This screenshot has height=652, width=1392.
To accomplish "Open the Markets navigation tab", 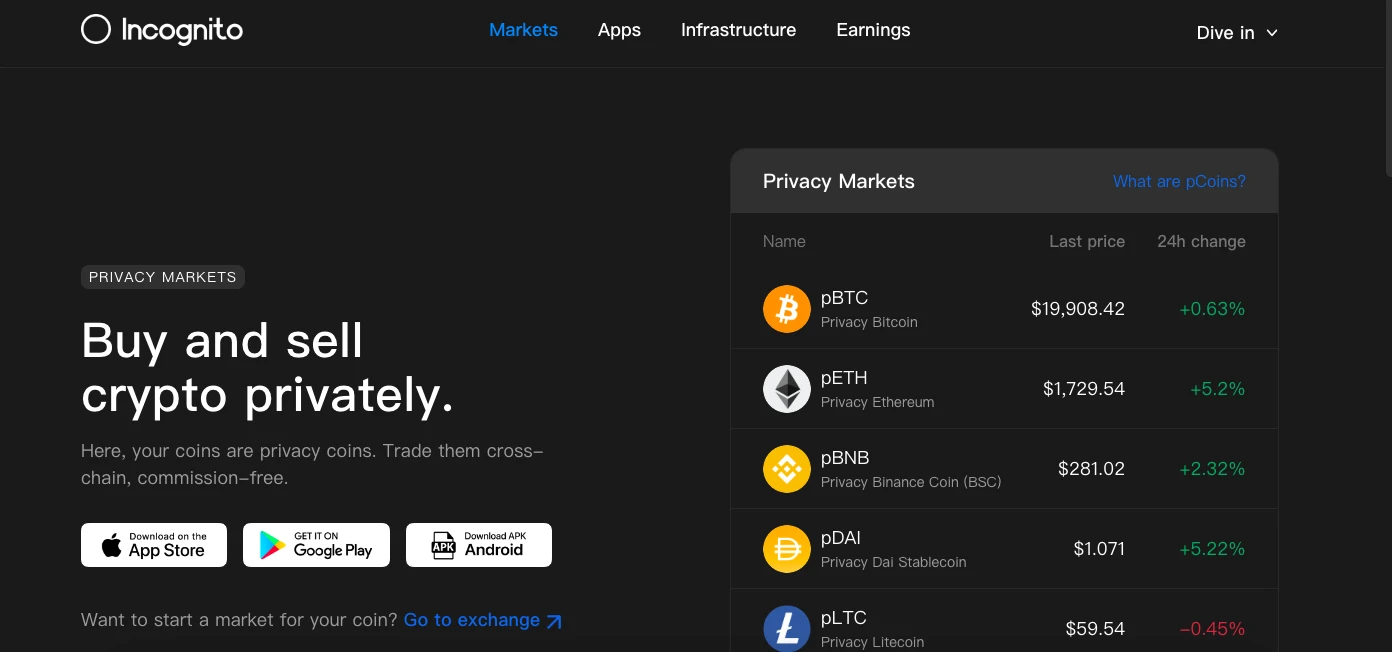I will pos(523,30).
